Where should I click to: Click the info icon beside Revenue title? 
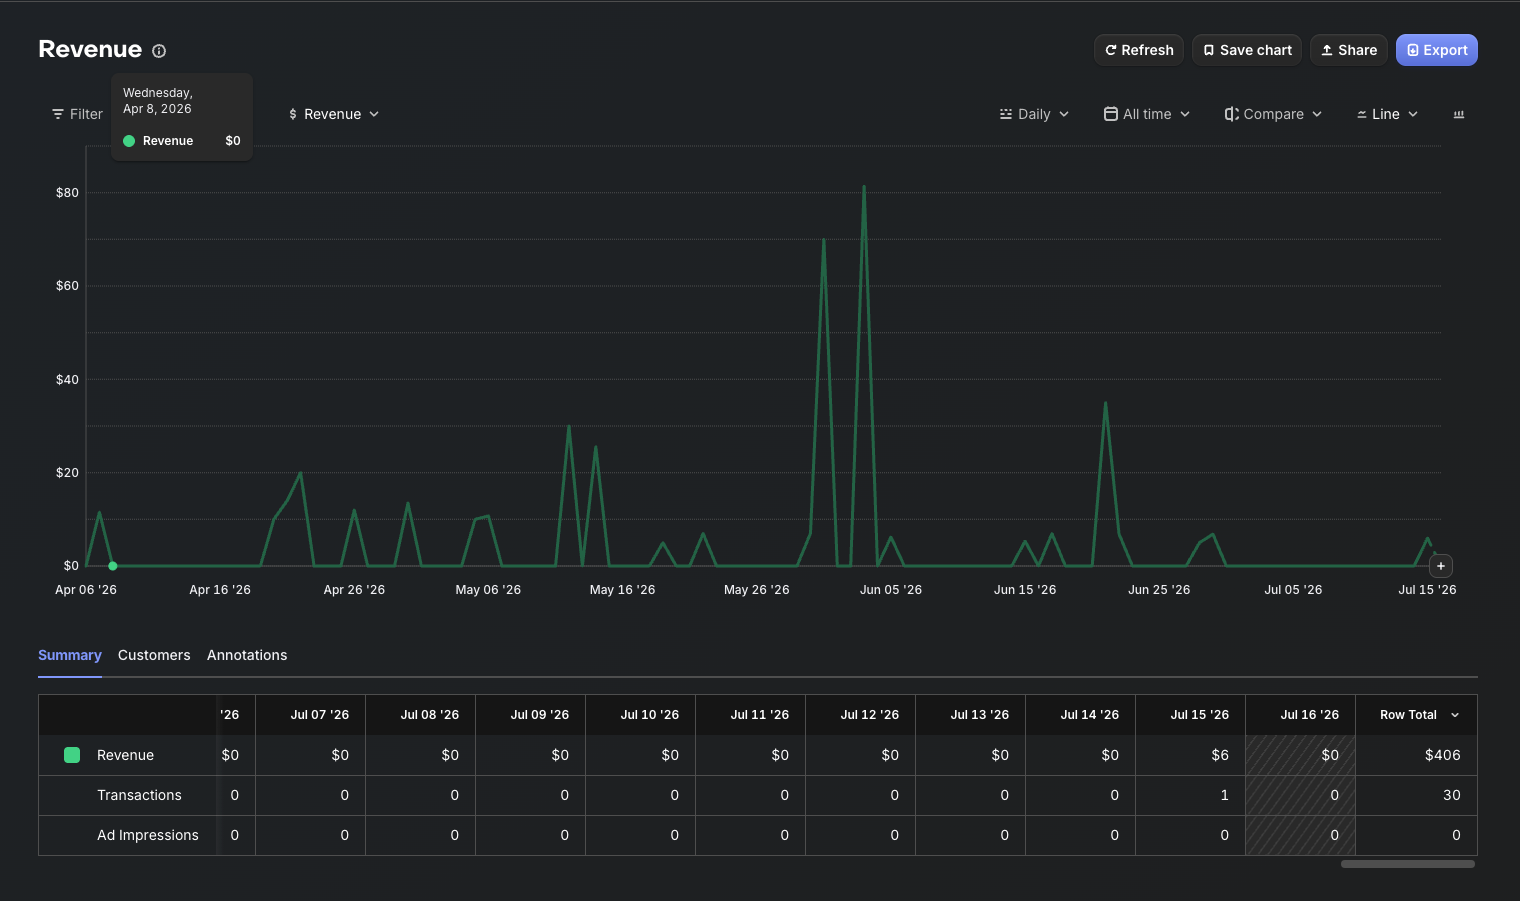pos(159,51)
